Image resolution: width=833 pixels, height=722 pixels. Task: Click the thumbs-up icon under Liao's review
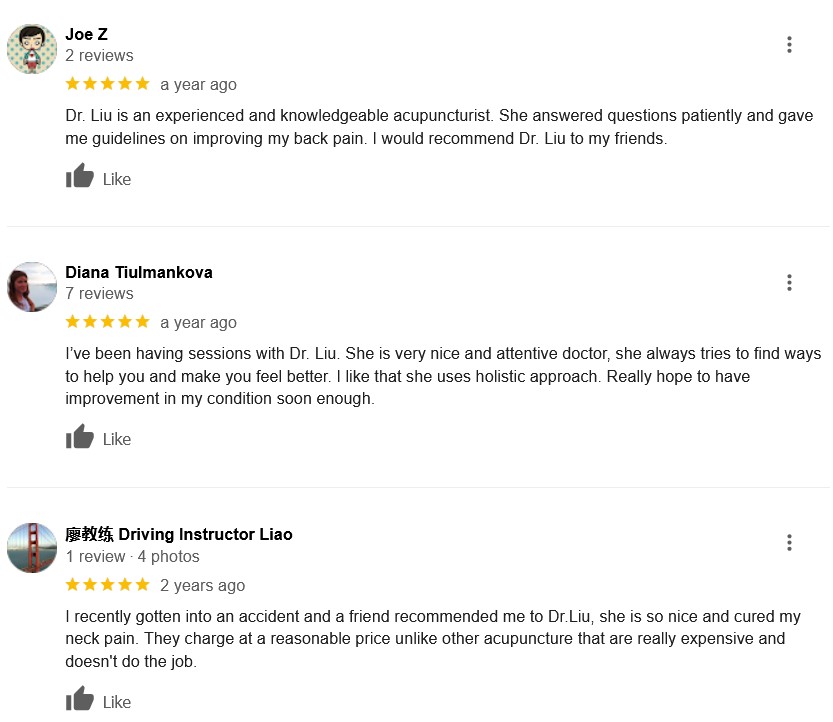point(80,698)
